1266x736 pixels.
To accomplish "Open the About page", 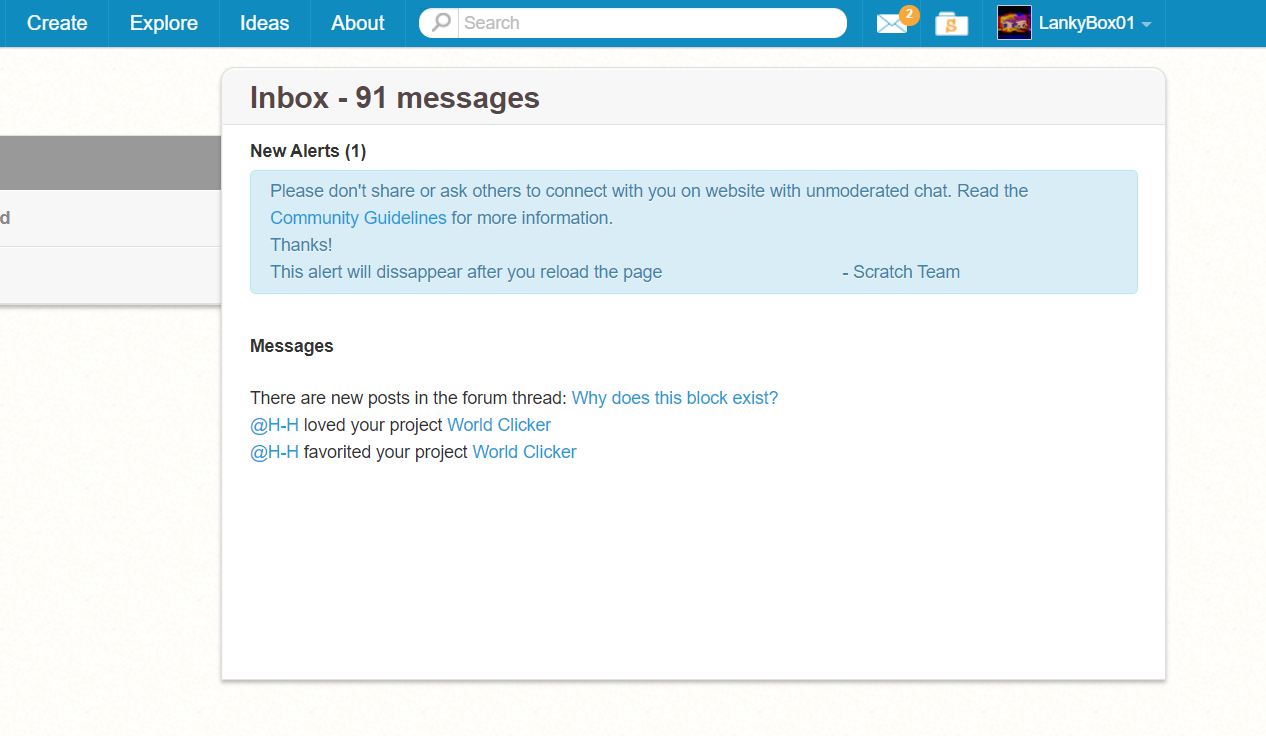I will click(358, 23).
